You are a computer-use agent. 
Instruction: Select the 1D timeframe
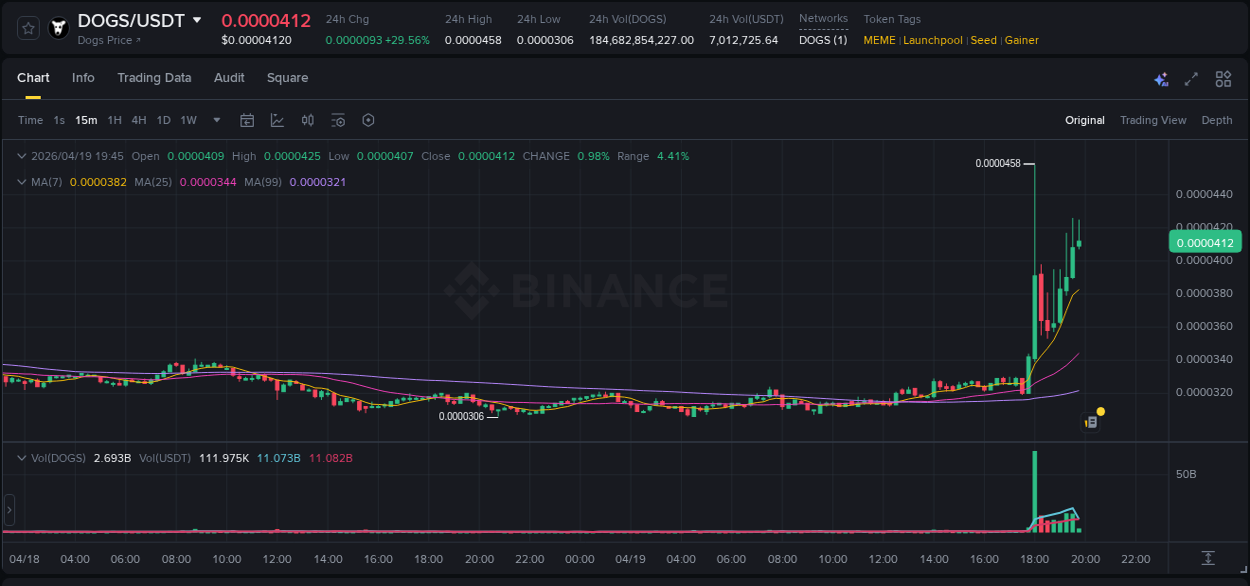click(163, 120)
